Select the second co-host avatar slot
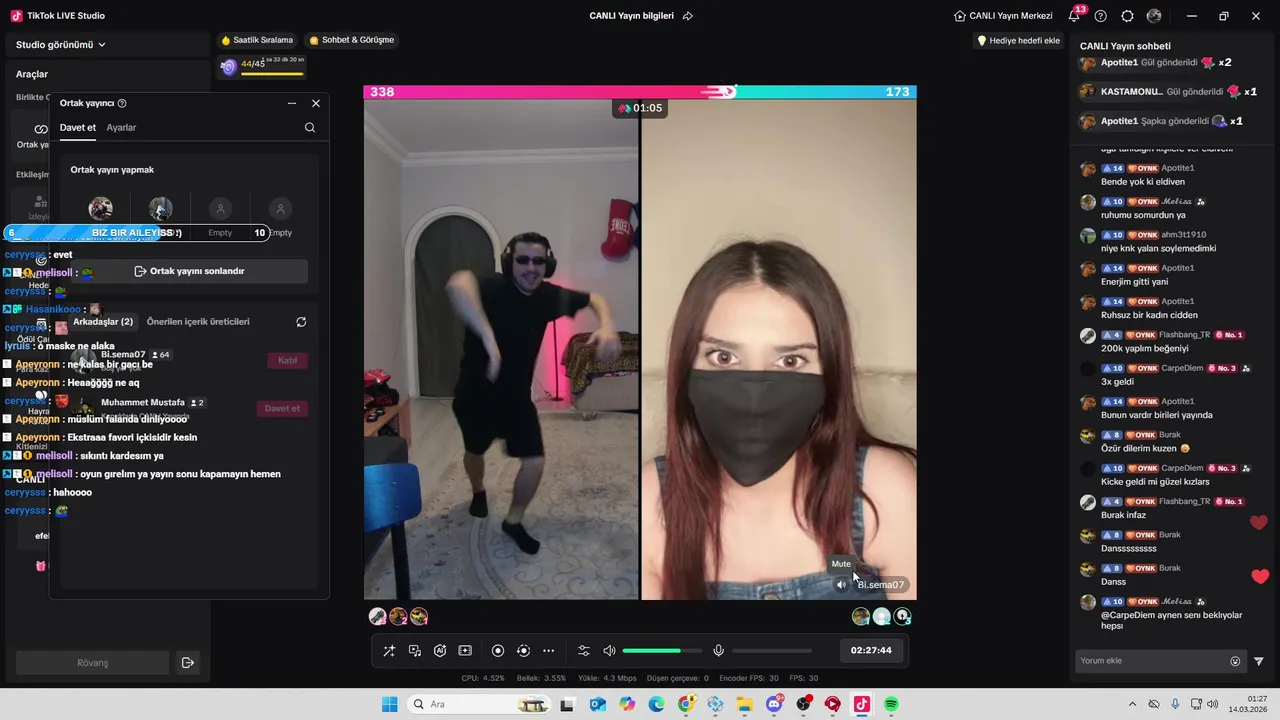Viewport: 1280px width, 720px height. (160, 209)
